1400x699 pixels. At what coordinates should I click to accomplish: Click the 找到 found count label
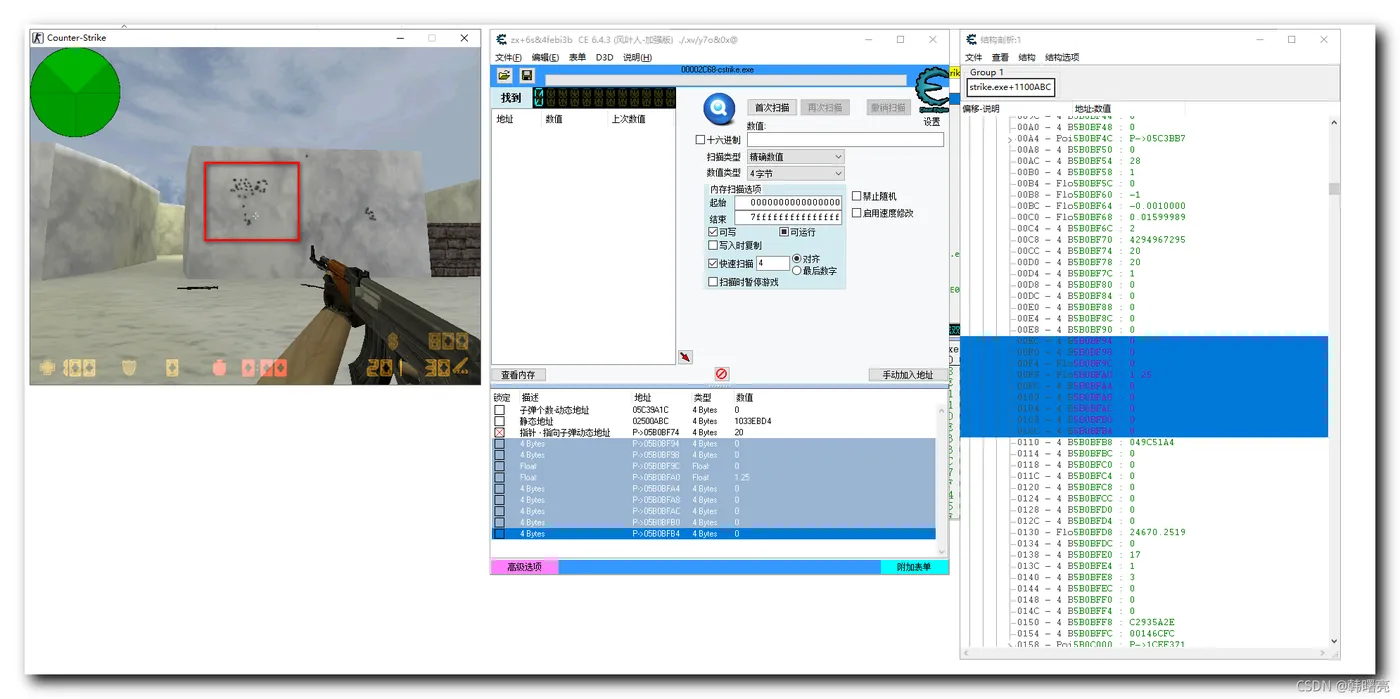(511, 98)
